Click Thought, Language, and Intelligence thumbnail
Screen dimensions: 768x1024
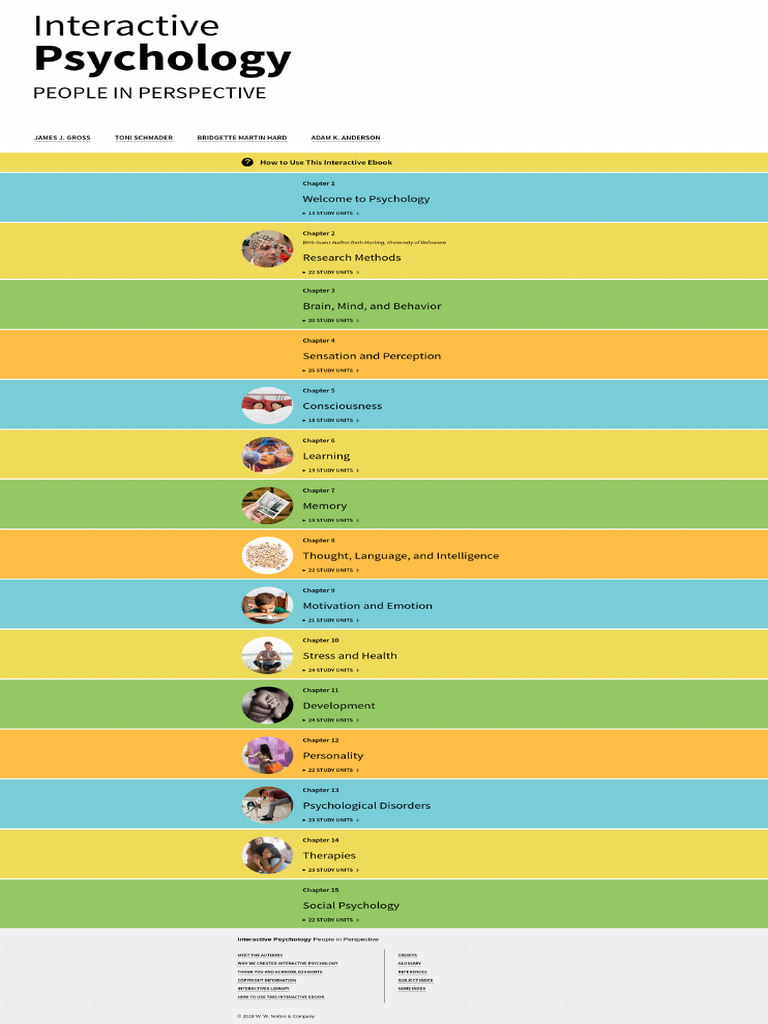click(x=267, y=555)
